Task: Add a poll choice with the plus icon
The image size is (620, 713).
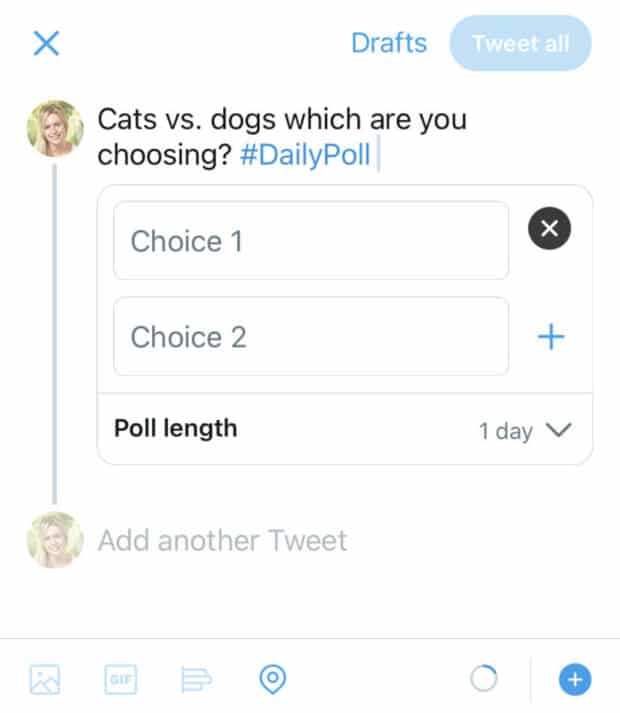Action: tap(551, 337)
